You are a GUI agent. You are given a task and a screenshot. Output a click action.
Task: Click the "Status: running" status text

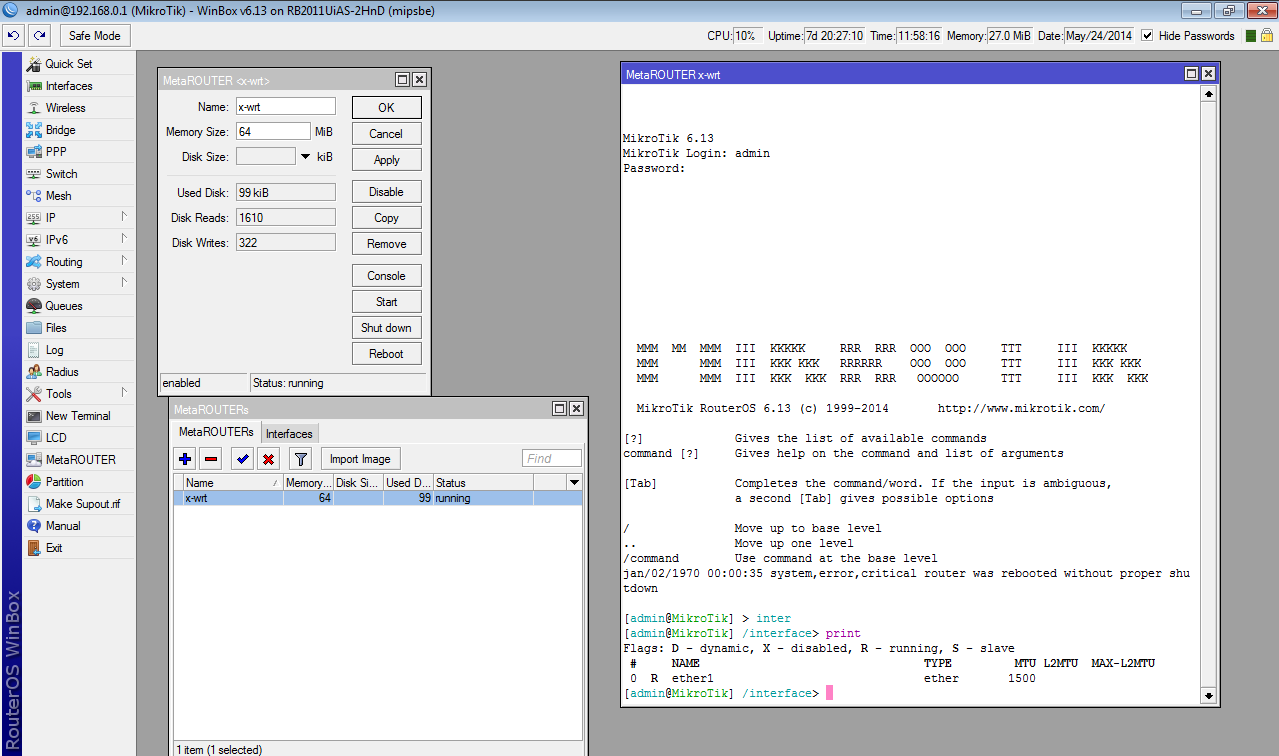[x=288, y=383]
